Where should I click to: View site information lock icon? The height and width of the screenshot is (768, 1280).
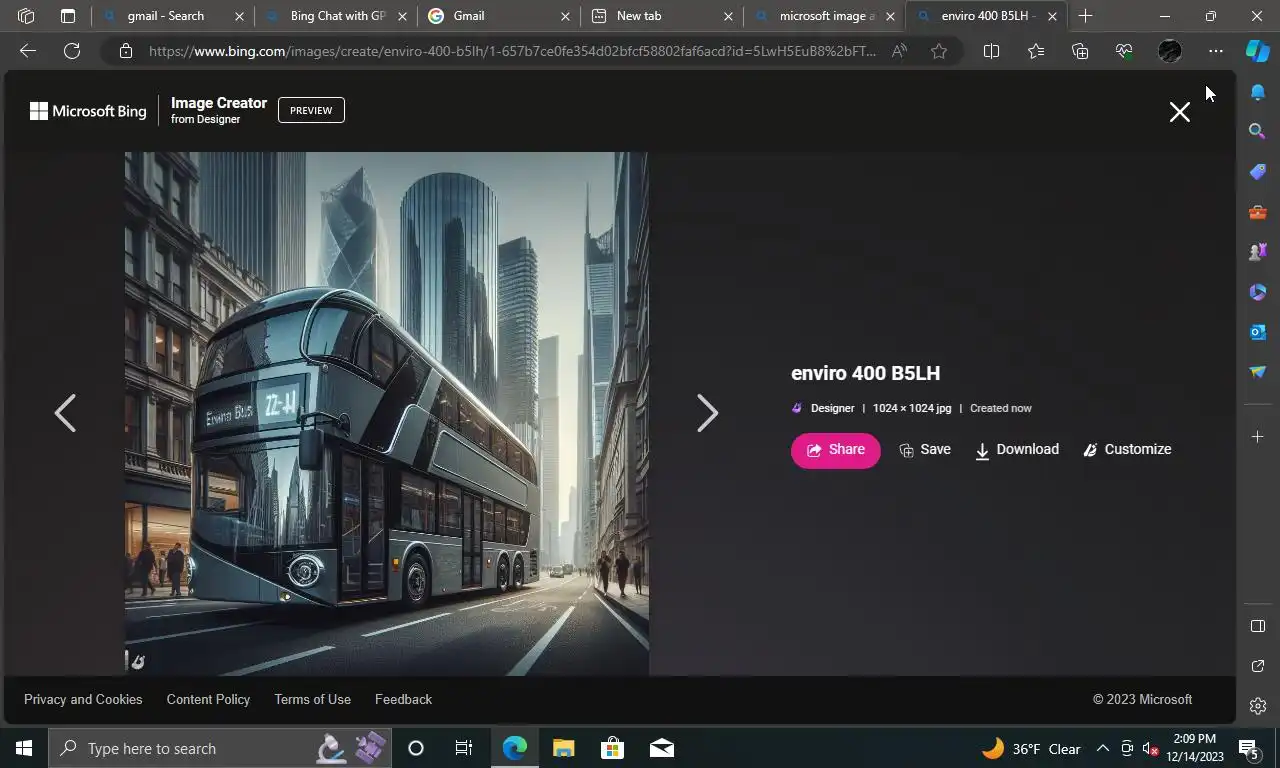click(x=125, y=51)
